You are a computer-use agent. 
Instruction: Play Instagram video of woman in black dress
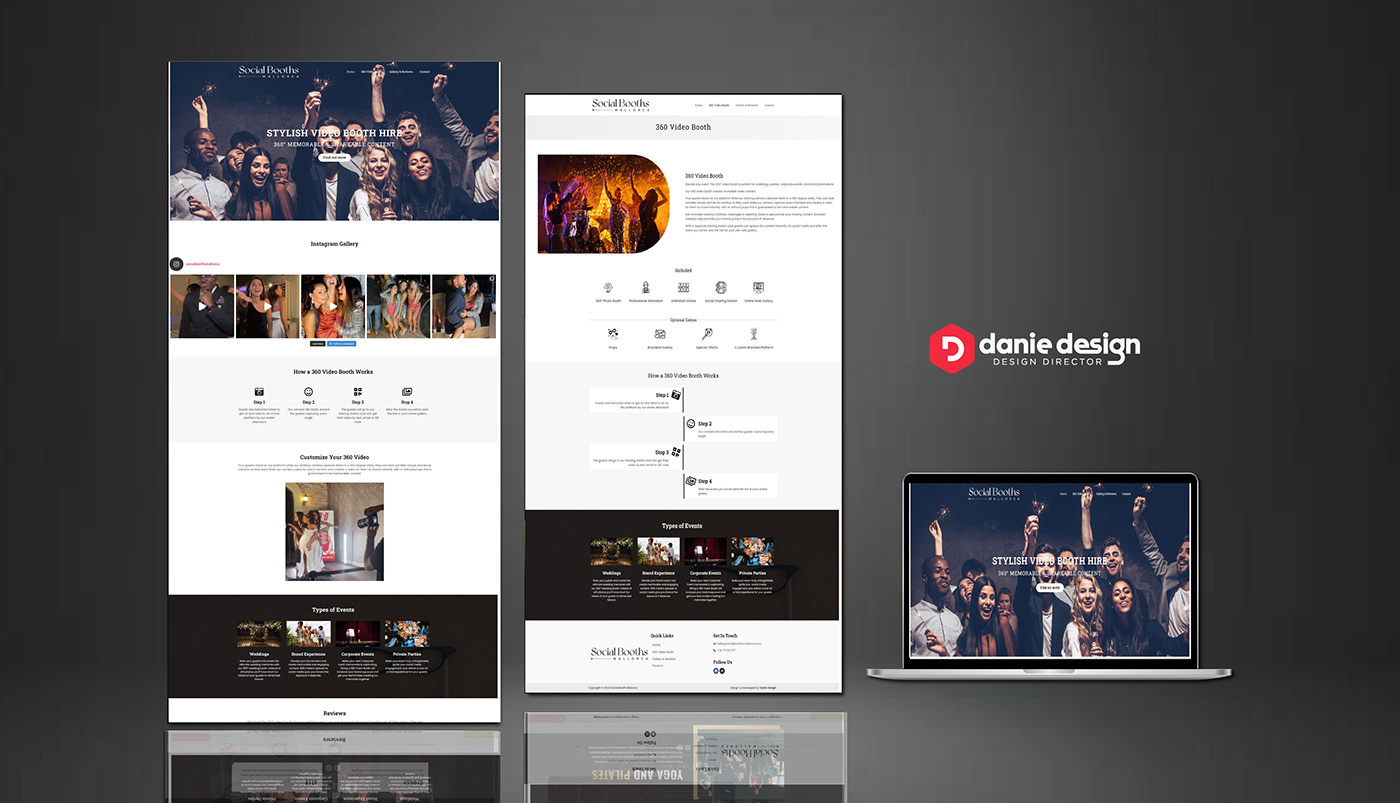(268, 306)
